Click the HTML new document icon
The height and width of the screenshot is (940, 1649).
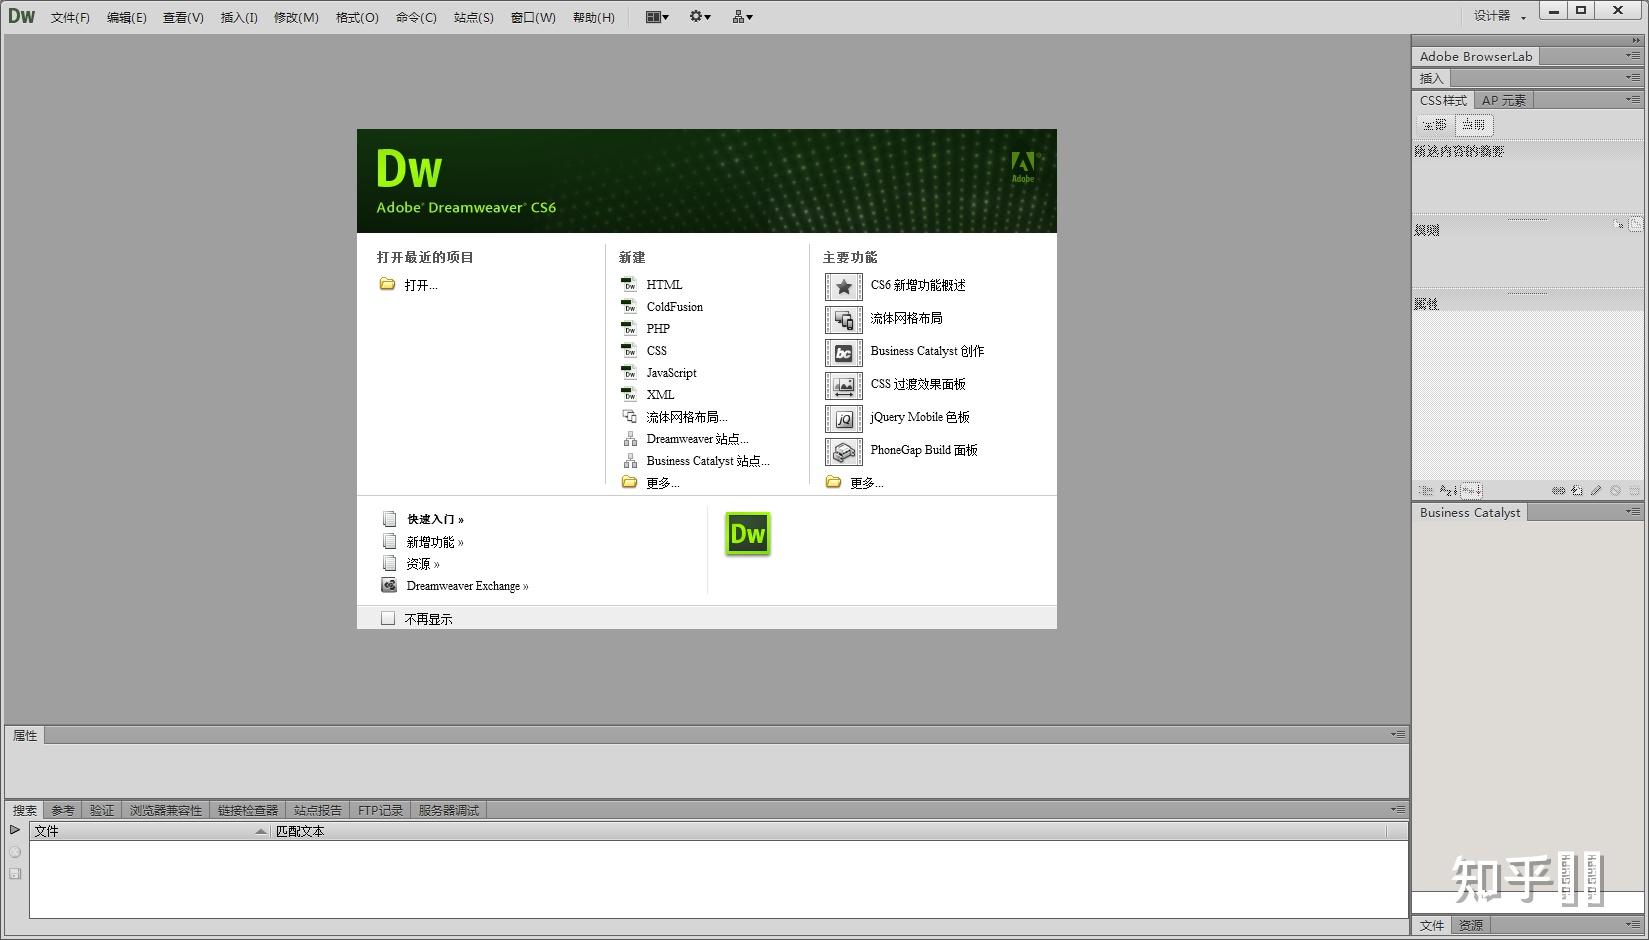point(629,285)
